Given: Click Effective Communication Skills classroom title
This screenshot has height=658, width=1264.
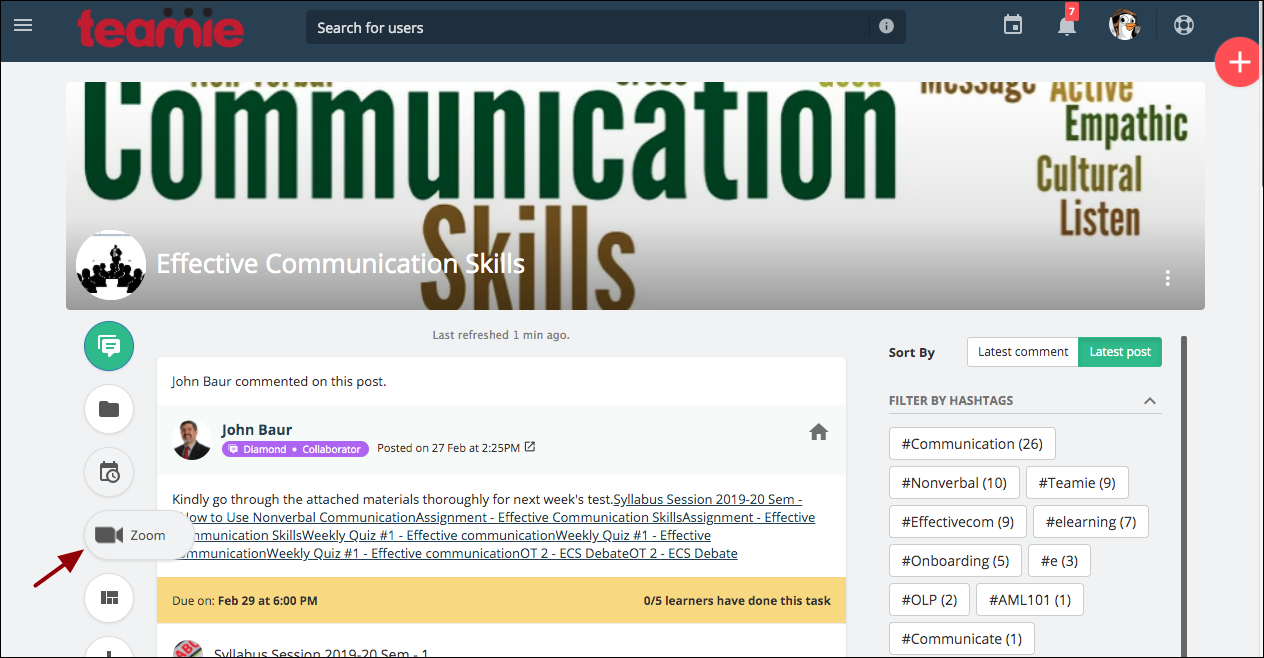Looking at the screenshot, I should pos(341,264).
